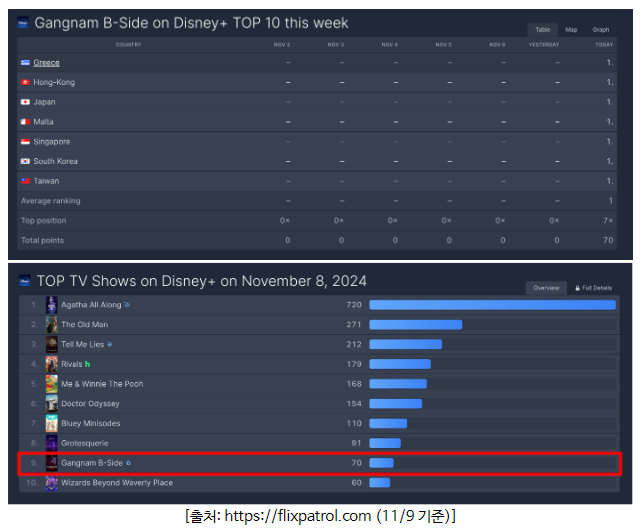
Task: Click the Taiwan flag icon
Action: click(25, 181)
